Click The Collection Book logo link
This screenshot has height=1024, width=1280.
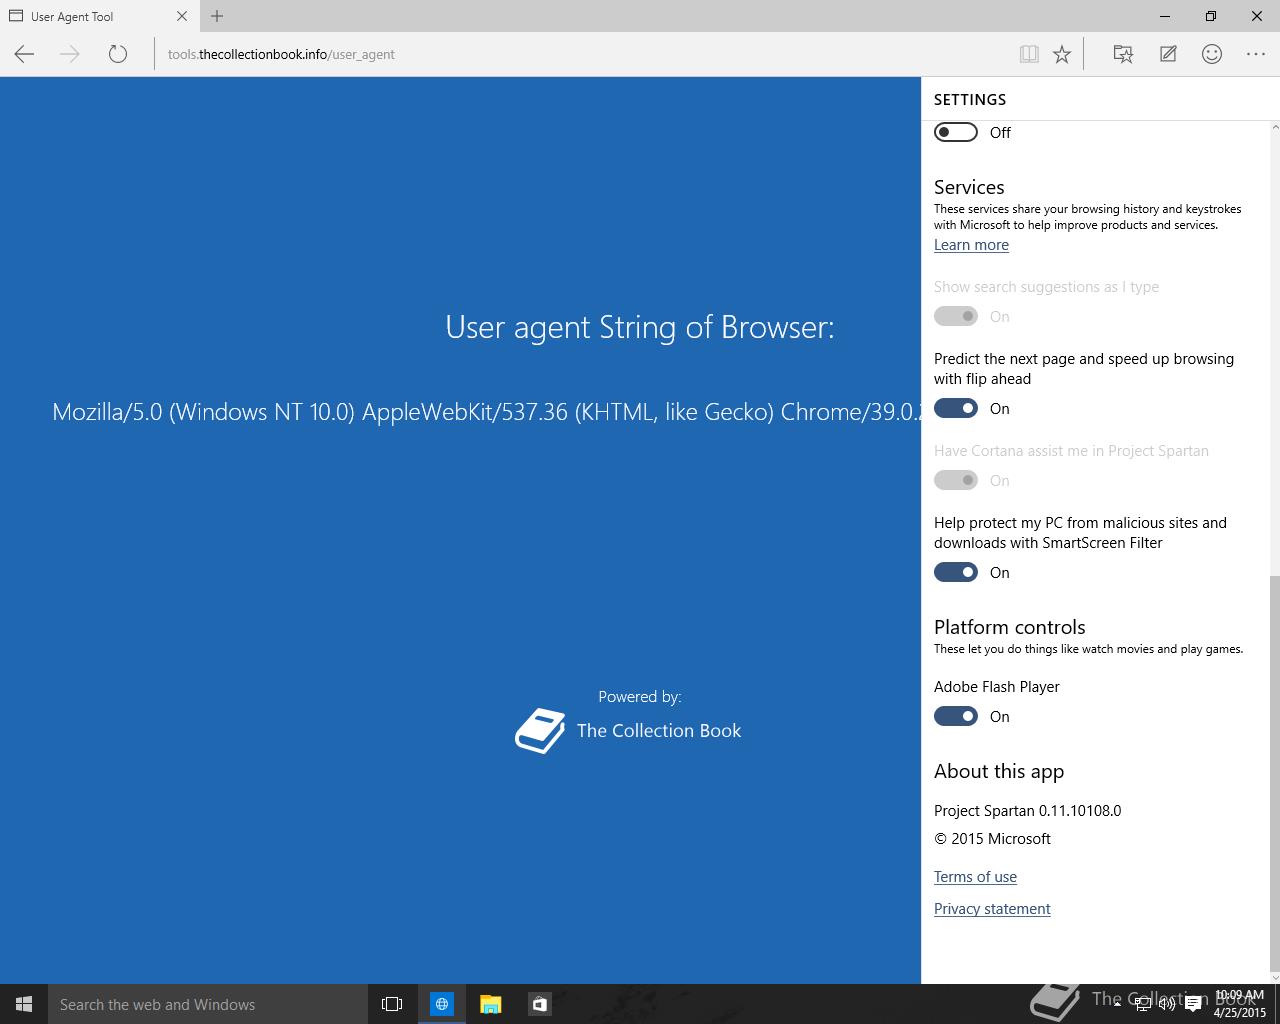[x=628, y=731]
